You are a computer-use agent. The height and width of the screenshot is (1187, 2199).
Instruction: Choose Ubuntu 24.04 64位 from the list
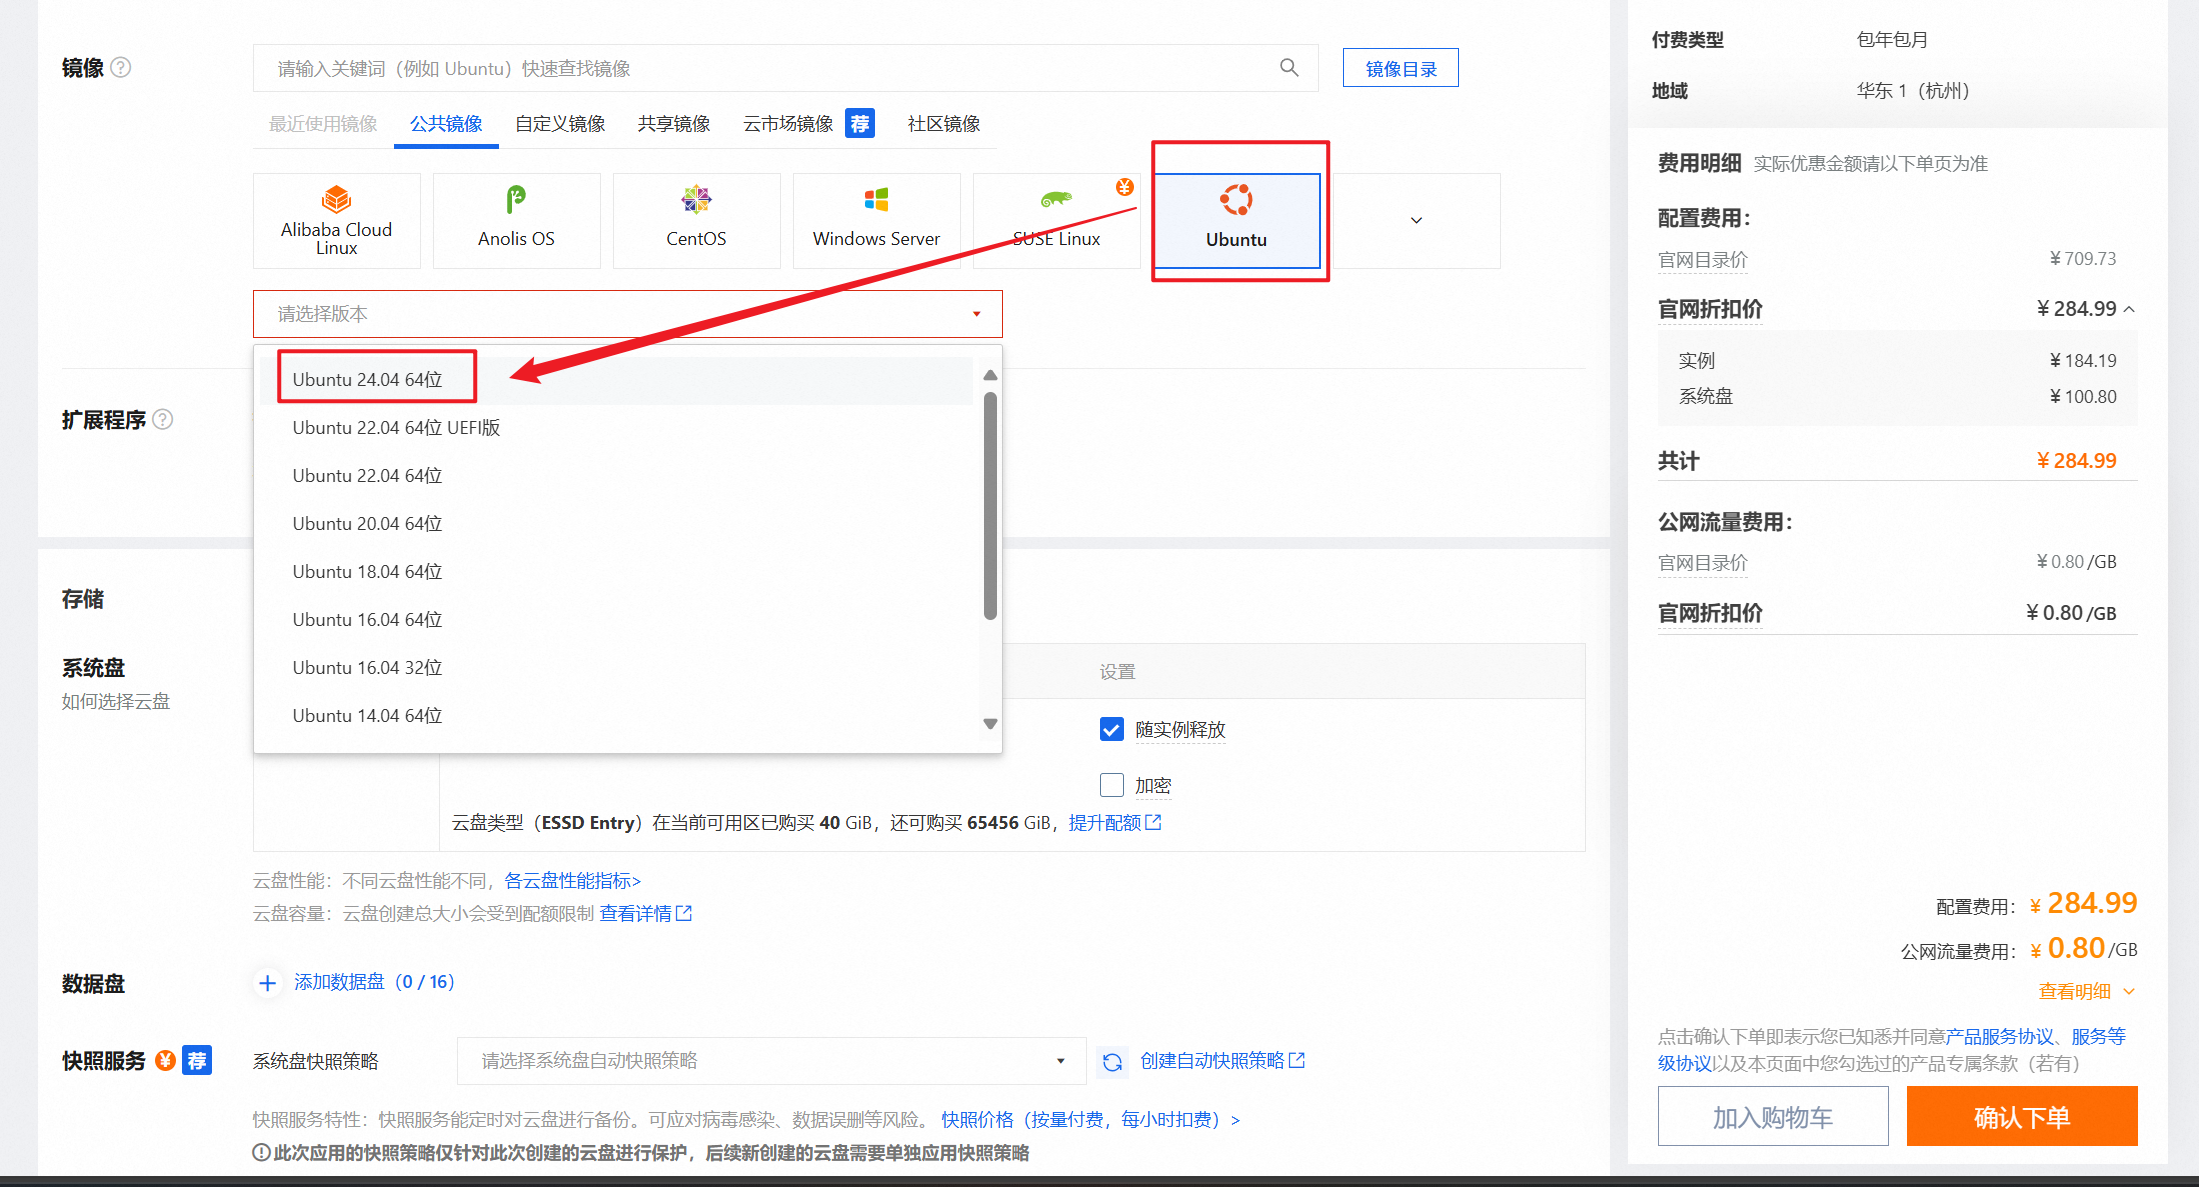pos(616,380)
